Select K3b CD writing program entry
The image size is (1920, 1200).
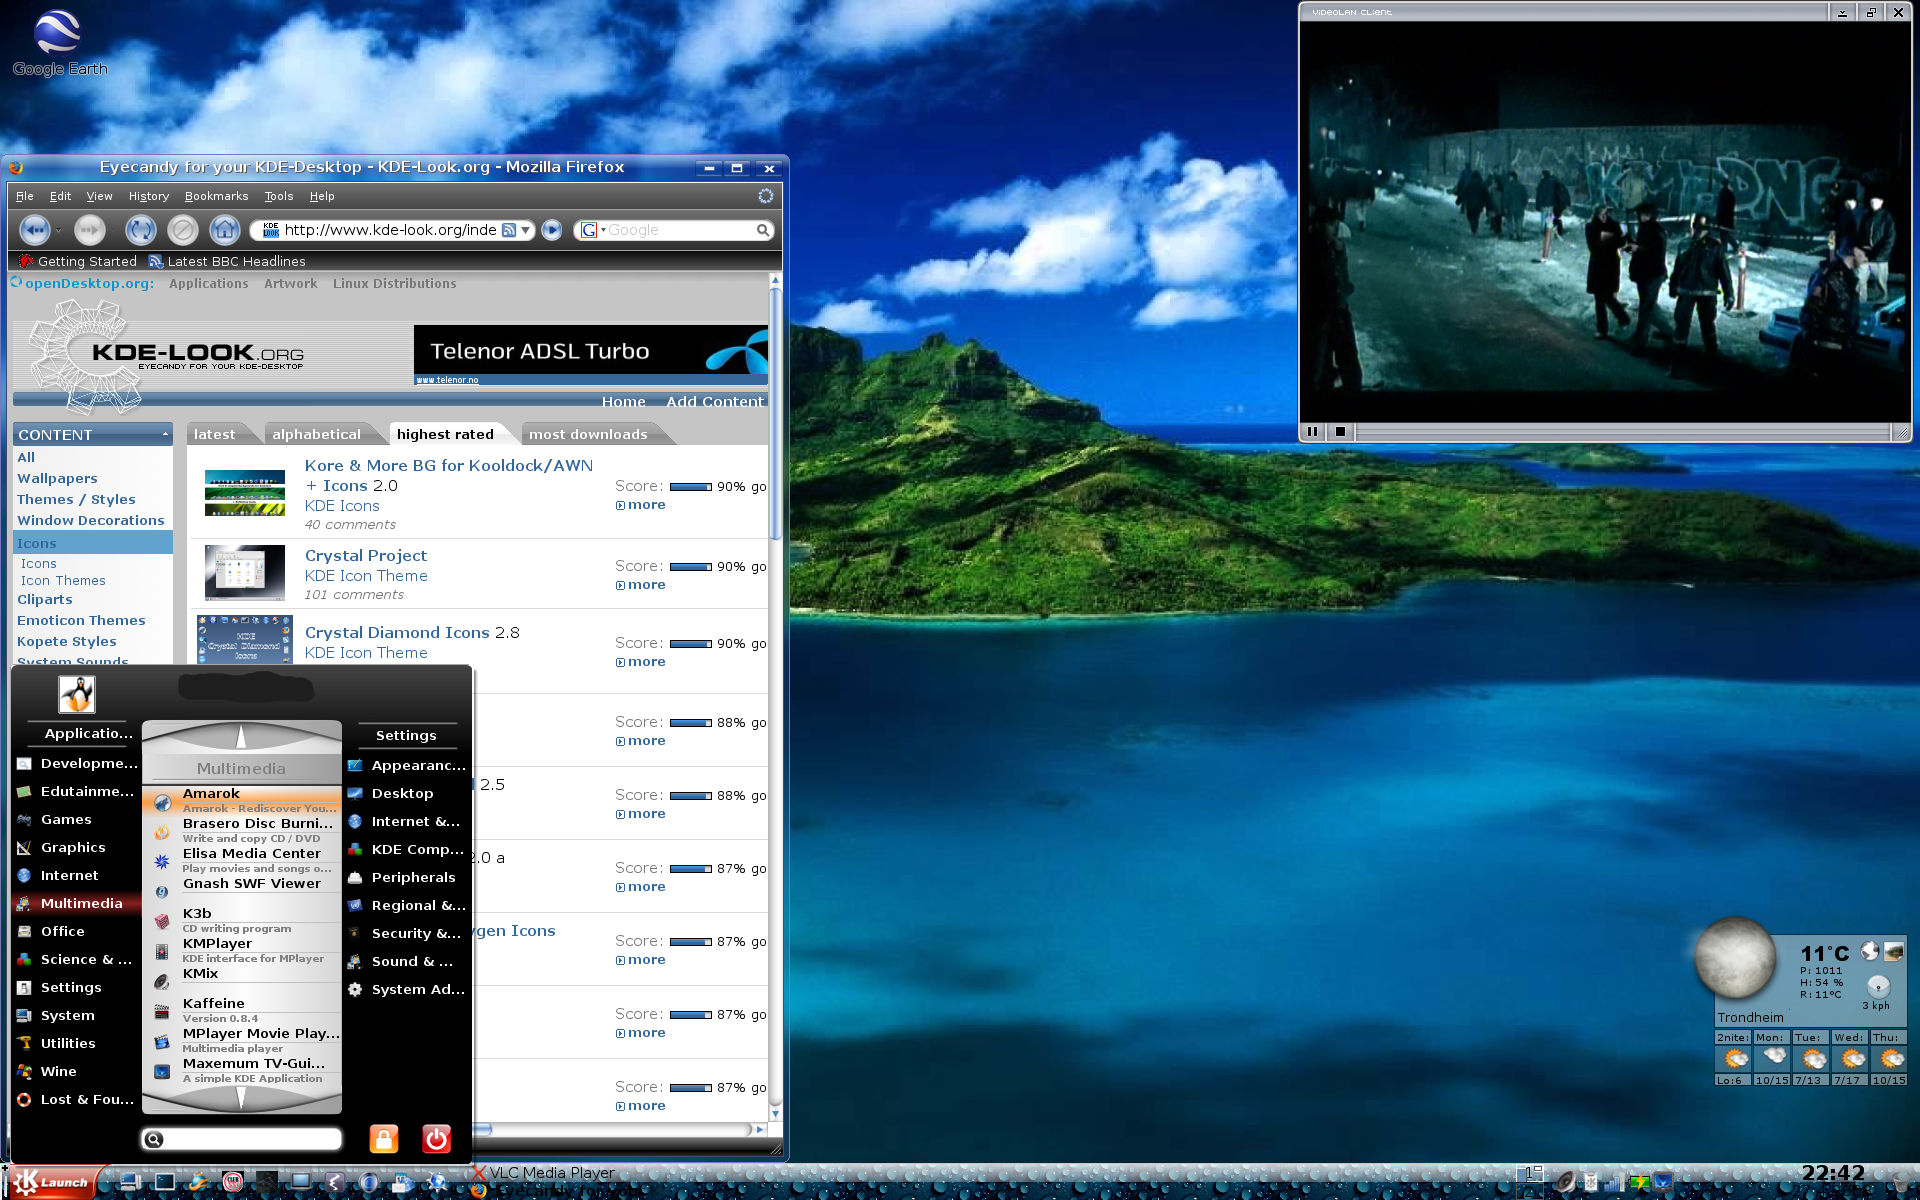coord(241,920)
